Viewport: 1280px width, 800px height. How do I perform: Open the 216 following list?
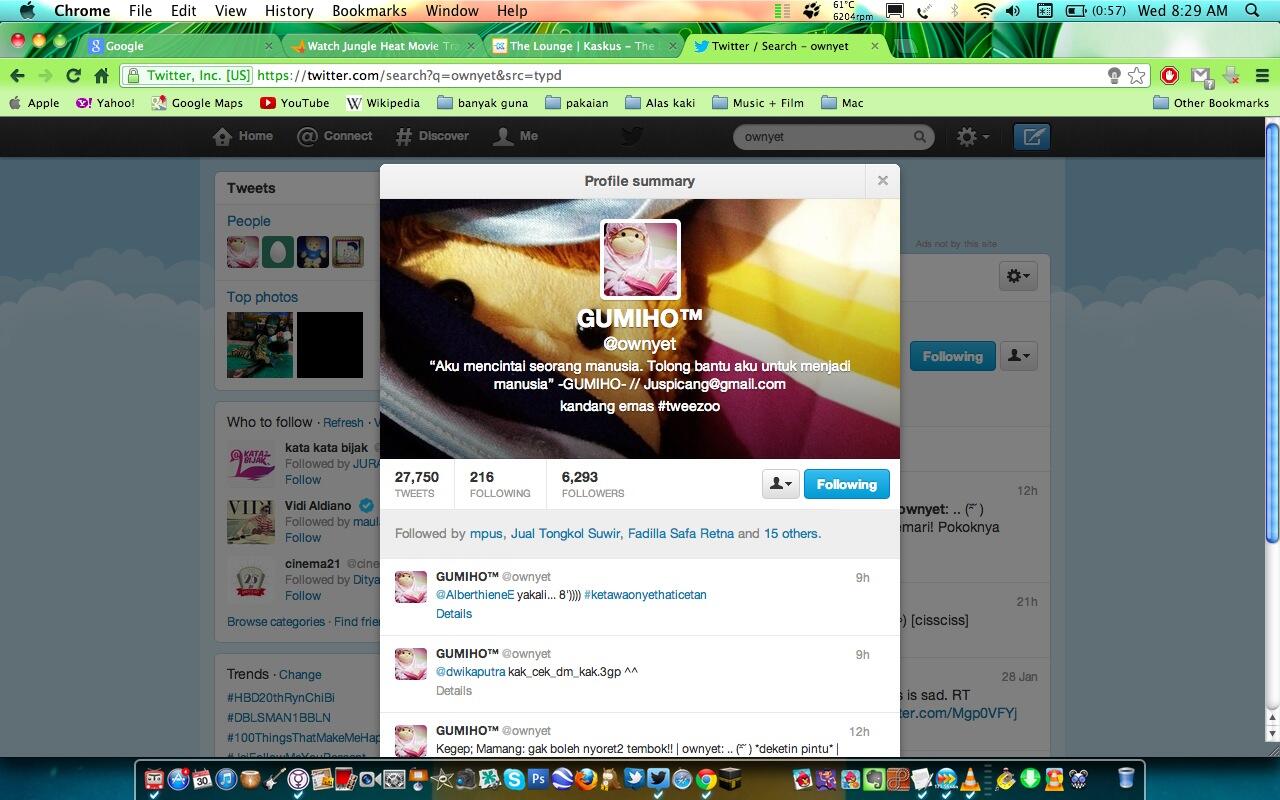[x=500, y=484]
